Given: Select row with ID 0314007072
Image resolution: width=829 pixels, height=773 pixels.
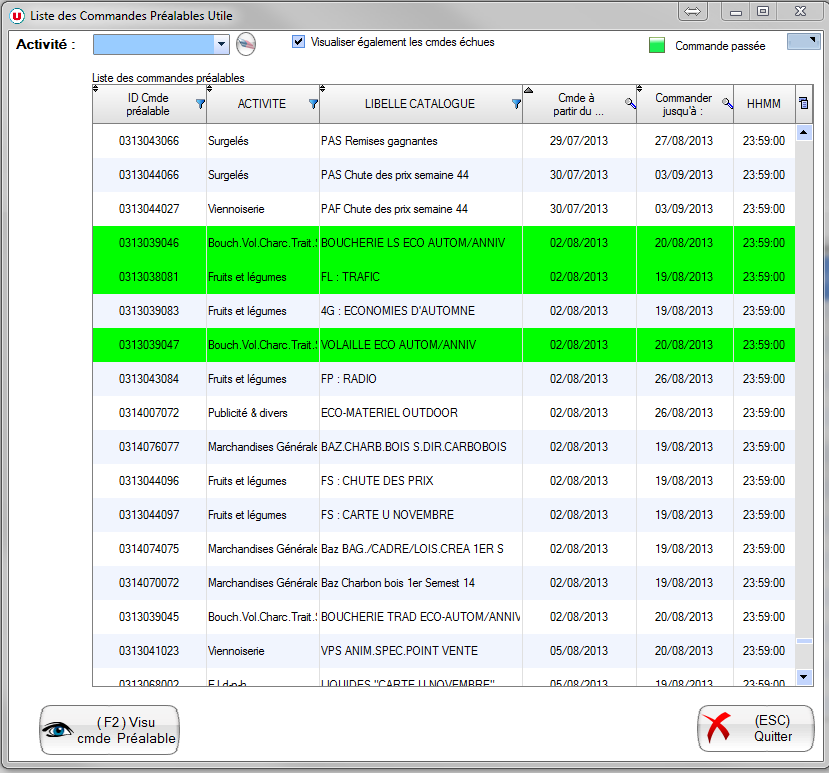Looking at the screenshot, I should point(149,413).
